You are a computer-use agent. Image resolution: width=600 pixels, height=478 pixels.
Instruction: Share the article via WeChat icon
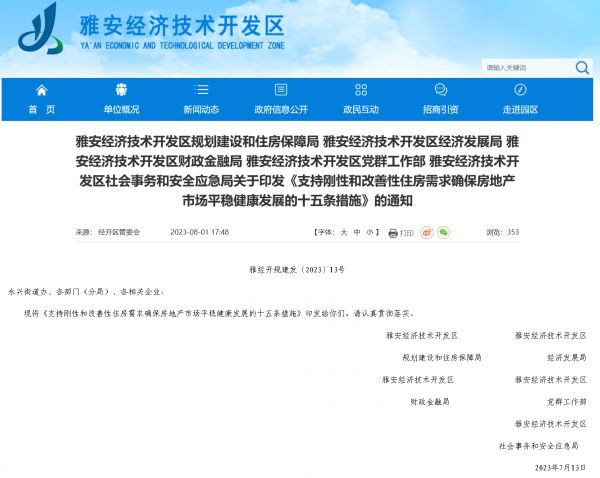[443, 232]
